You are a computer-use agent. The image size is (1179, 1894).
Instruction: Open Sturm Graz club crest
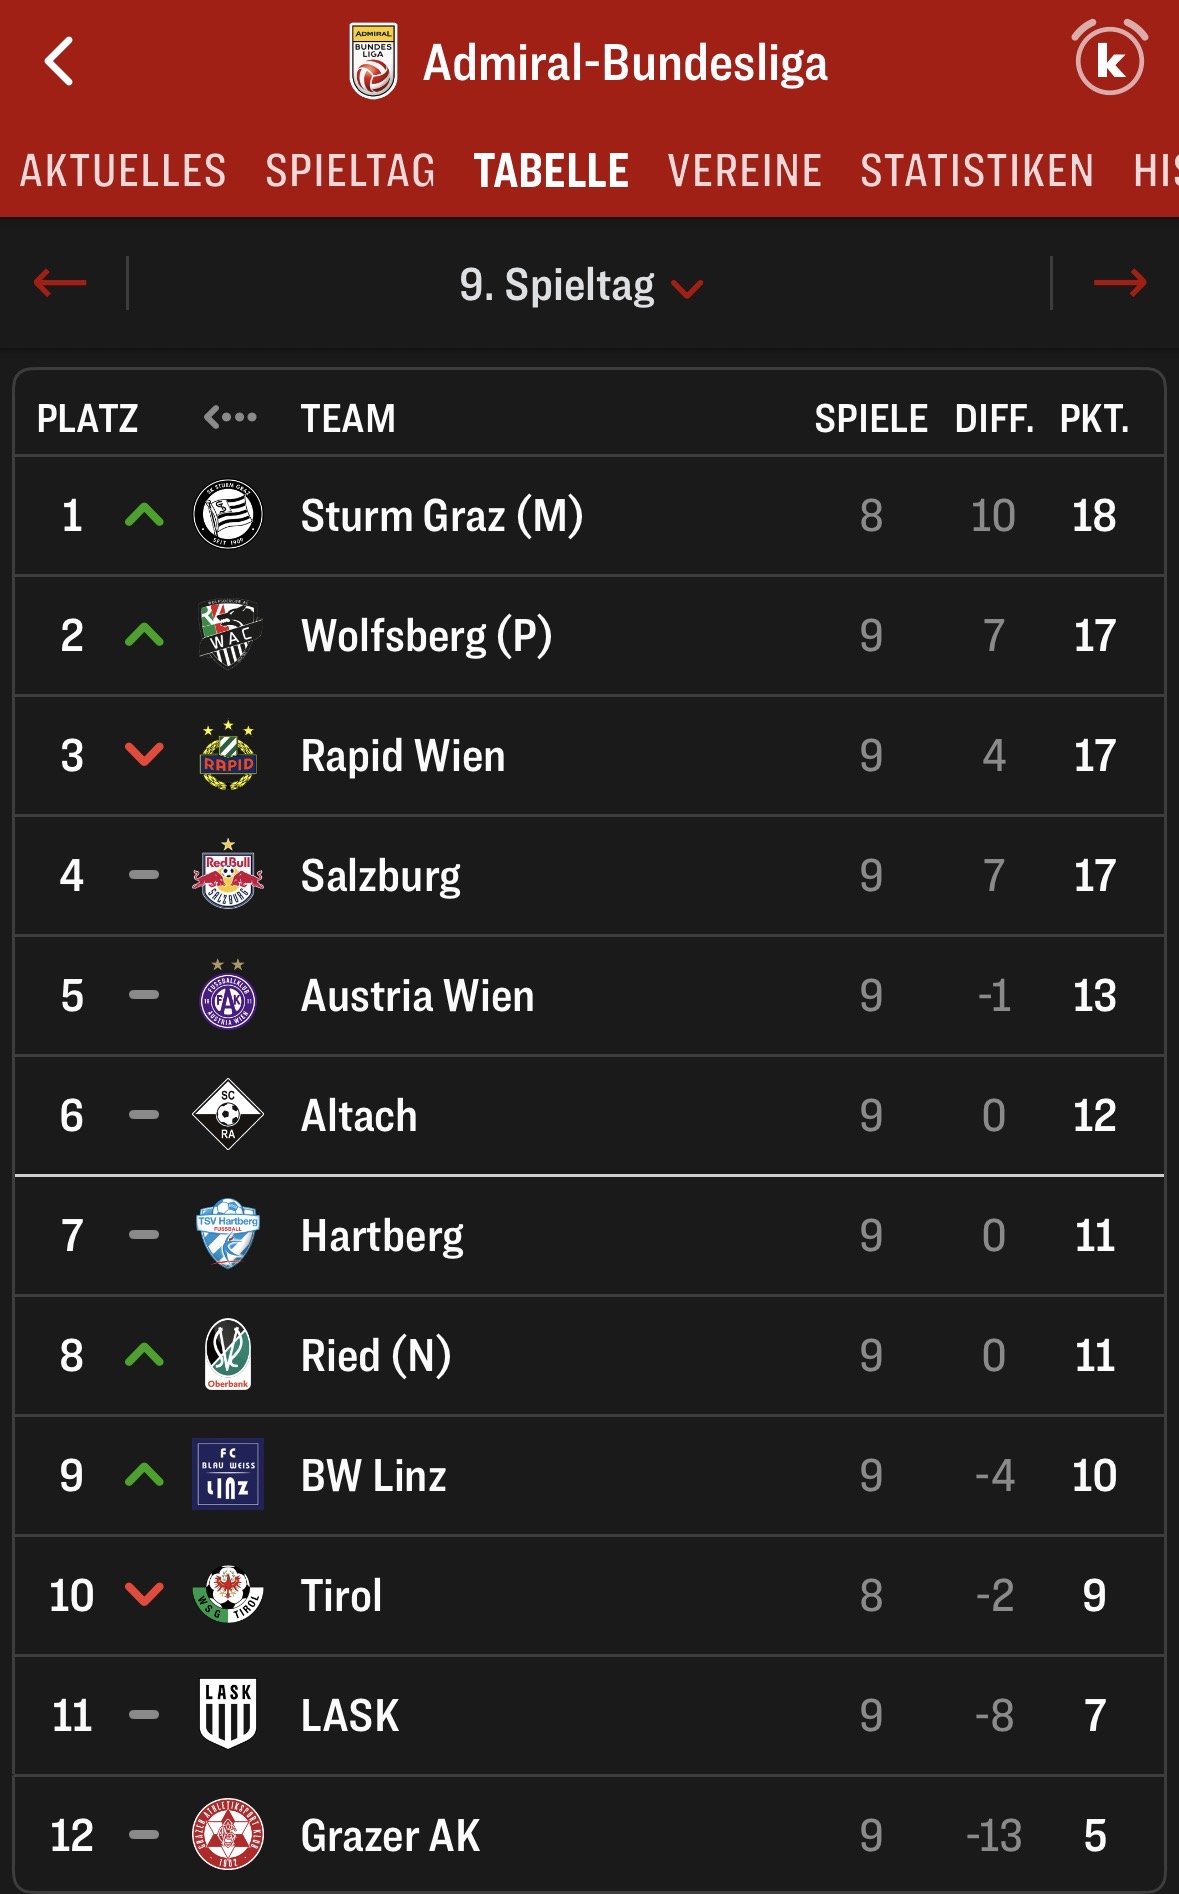click(x=228, y=515)
